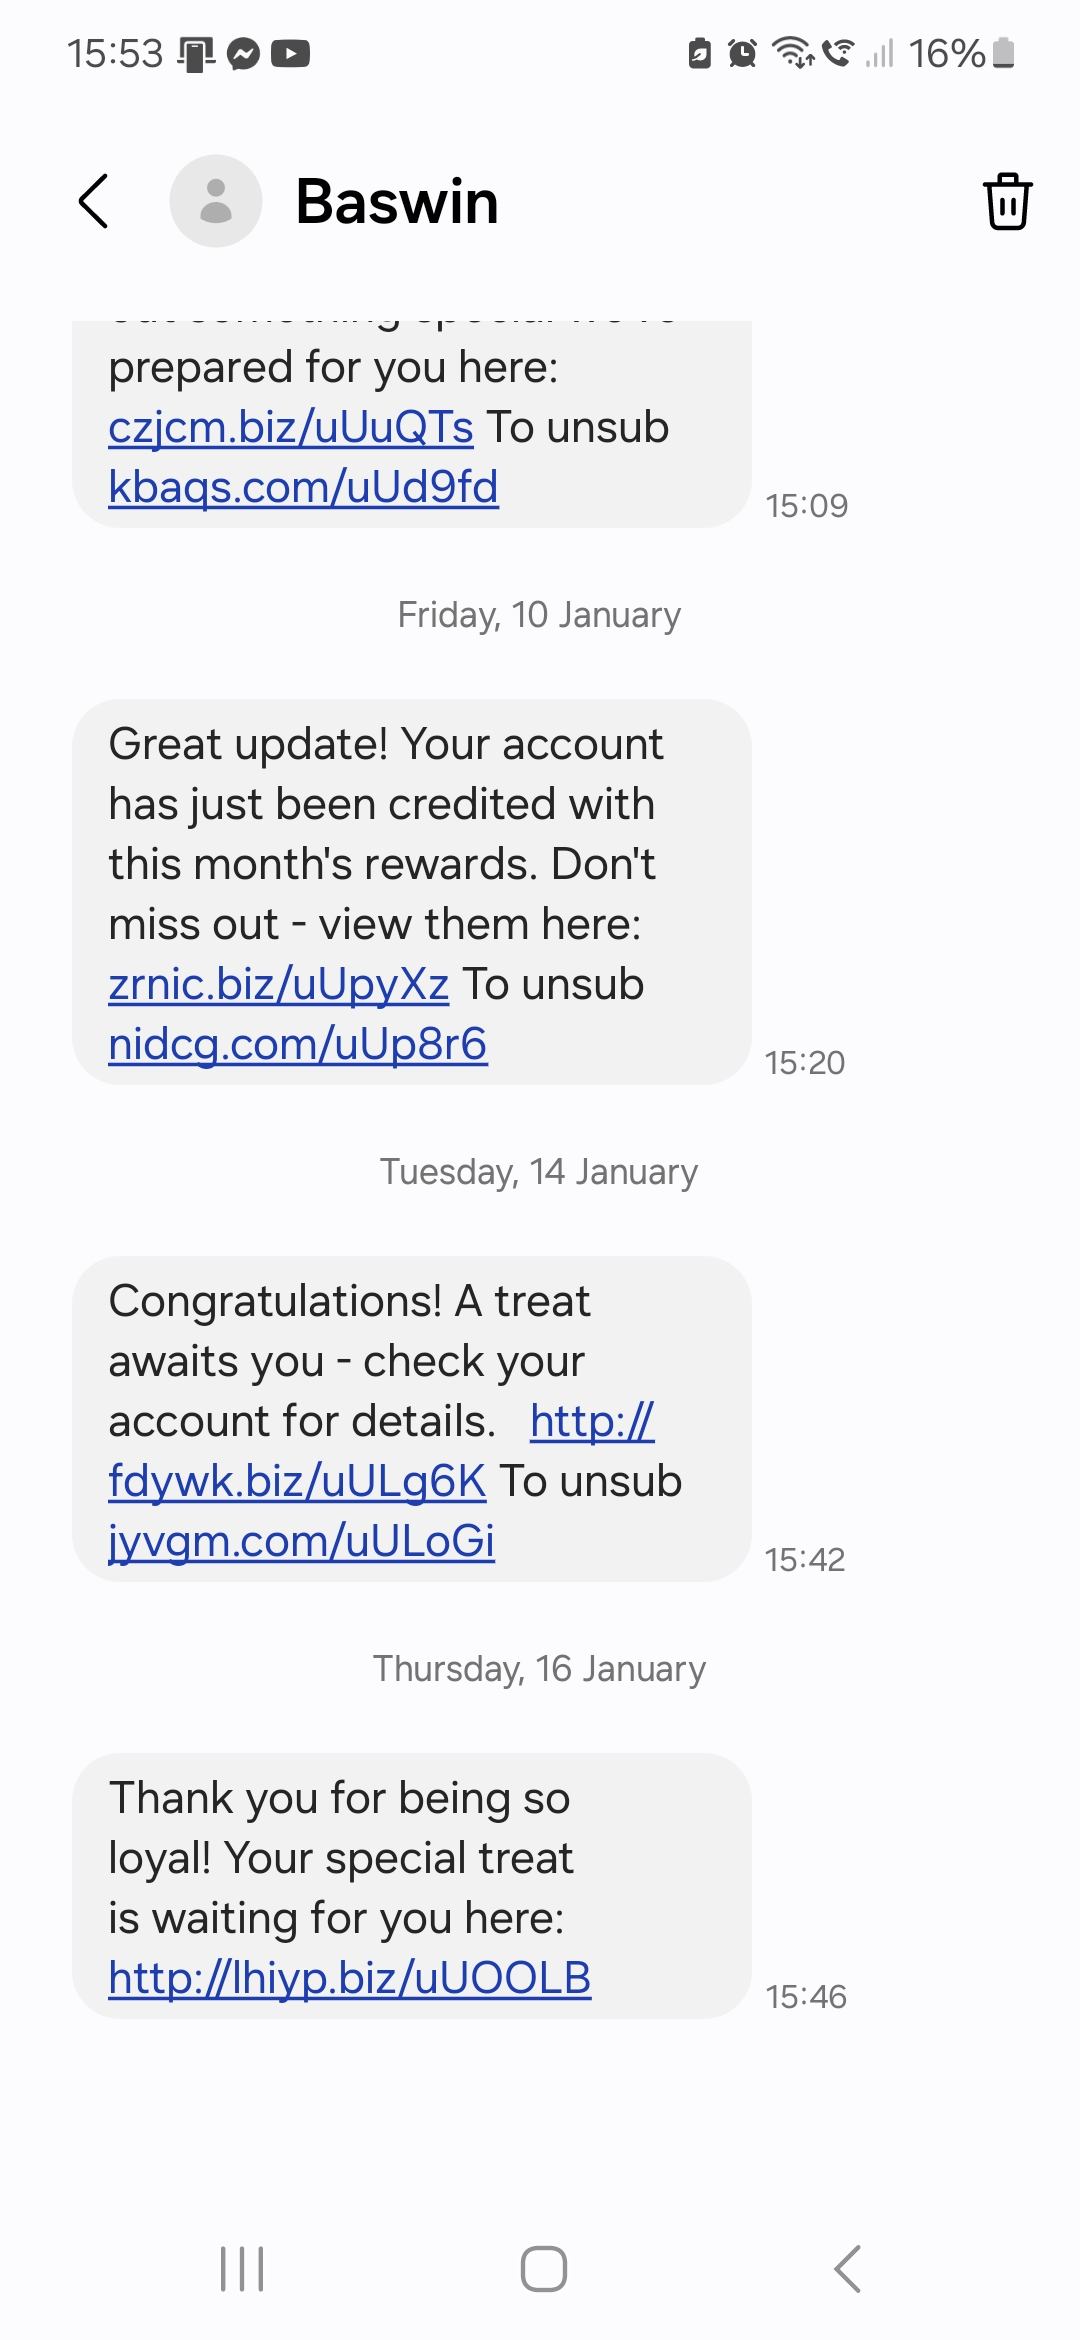Open the Messenger notification icon
The width and height of the screenshot is (1080, 2340).
[x=243, y=53]
